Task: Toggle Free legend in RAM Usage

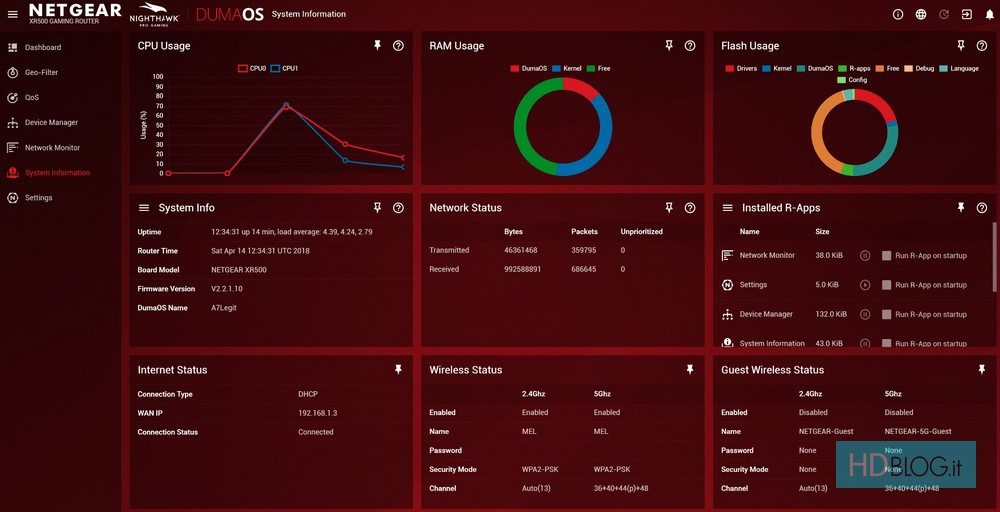Action: coord(599,68)
